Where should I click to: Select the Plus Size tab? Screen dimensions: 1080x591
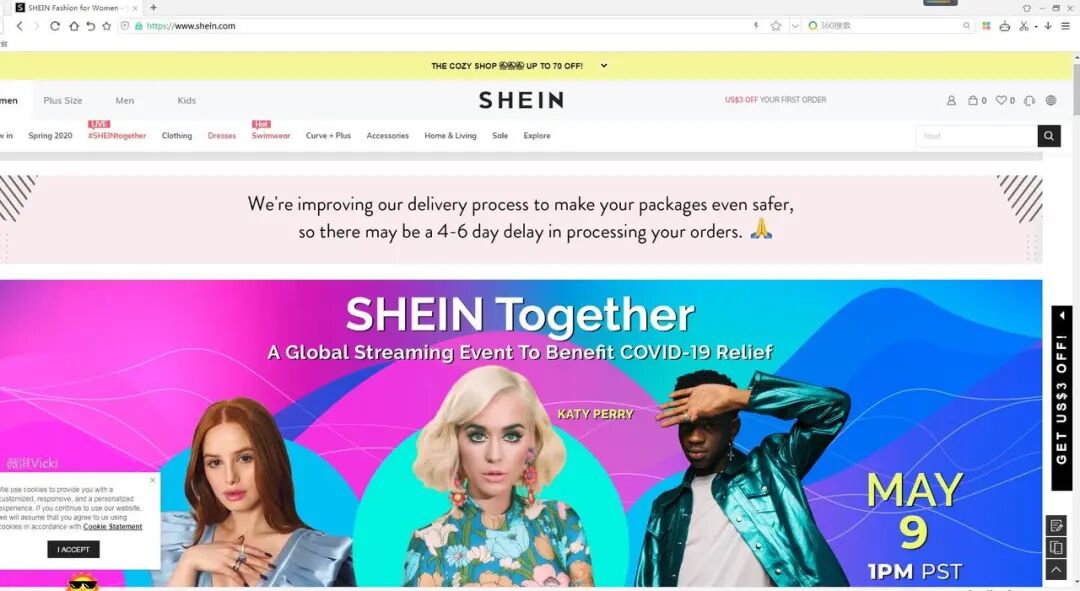pyautogui.click(x=63, y=101)
